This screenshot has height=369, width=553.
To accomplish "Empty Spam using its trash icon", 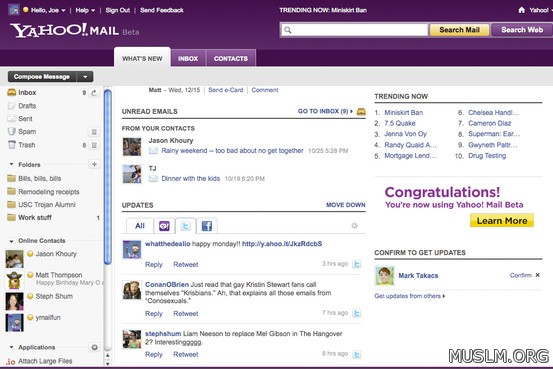I will (x=94, y=132).
